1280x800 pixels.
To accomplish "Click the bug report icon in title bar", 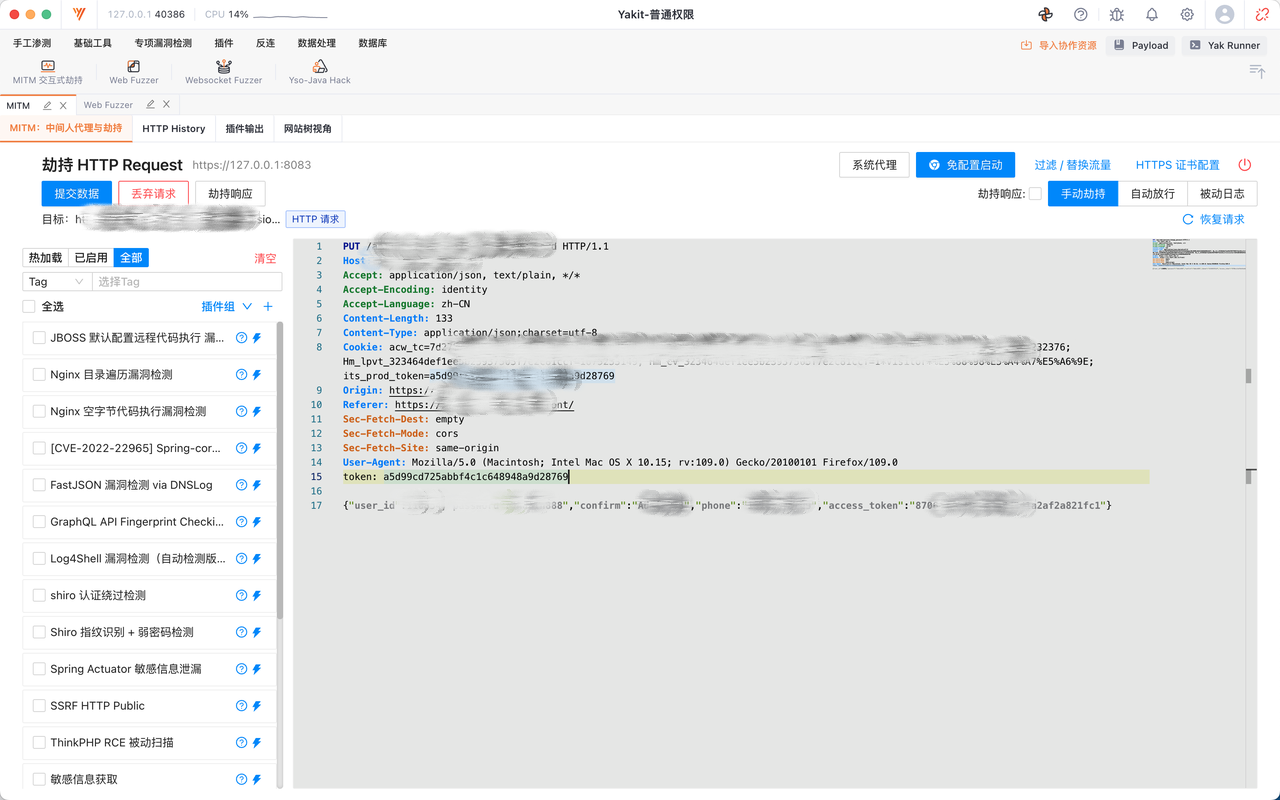I will click(1117, 15).
